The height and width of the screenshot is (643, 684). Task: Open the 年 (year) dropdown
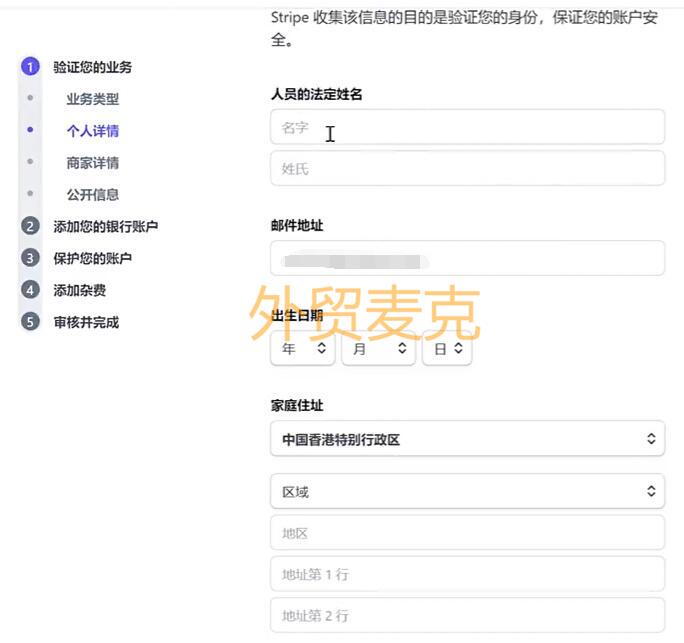point(302,349)
